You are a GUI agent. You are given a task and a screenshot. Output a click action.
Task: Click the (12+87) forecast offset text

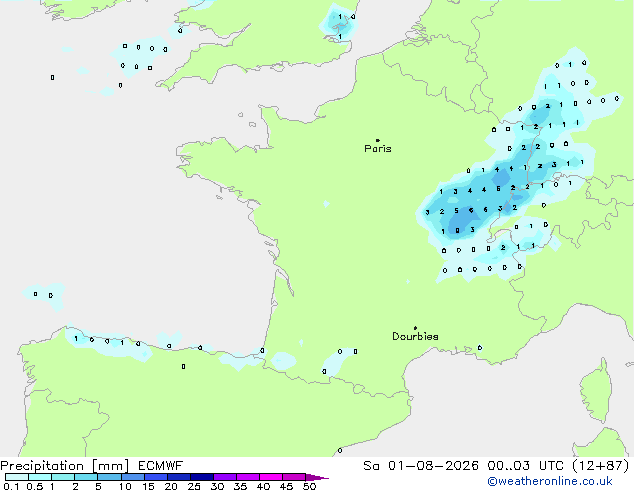pyautogui.click(x=601, y=466)
